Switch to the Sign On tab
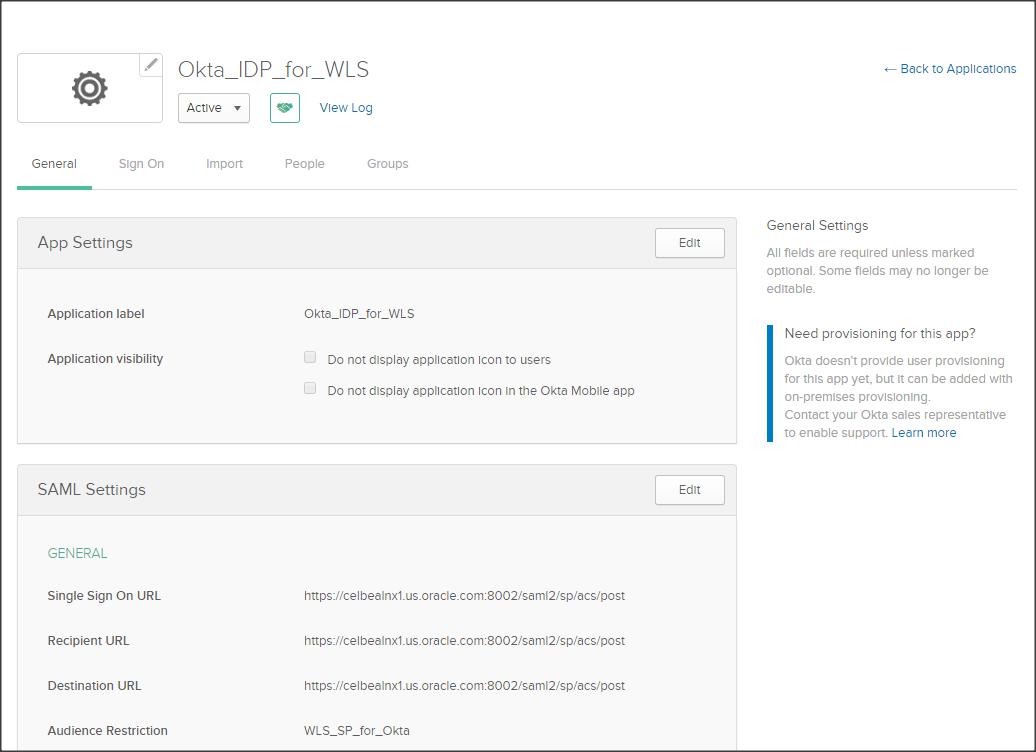Screen dimensions: 1036x752 coord(141,164)
